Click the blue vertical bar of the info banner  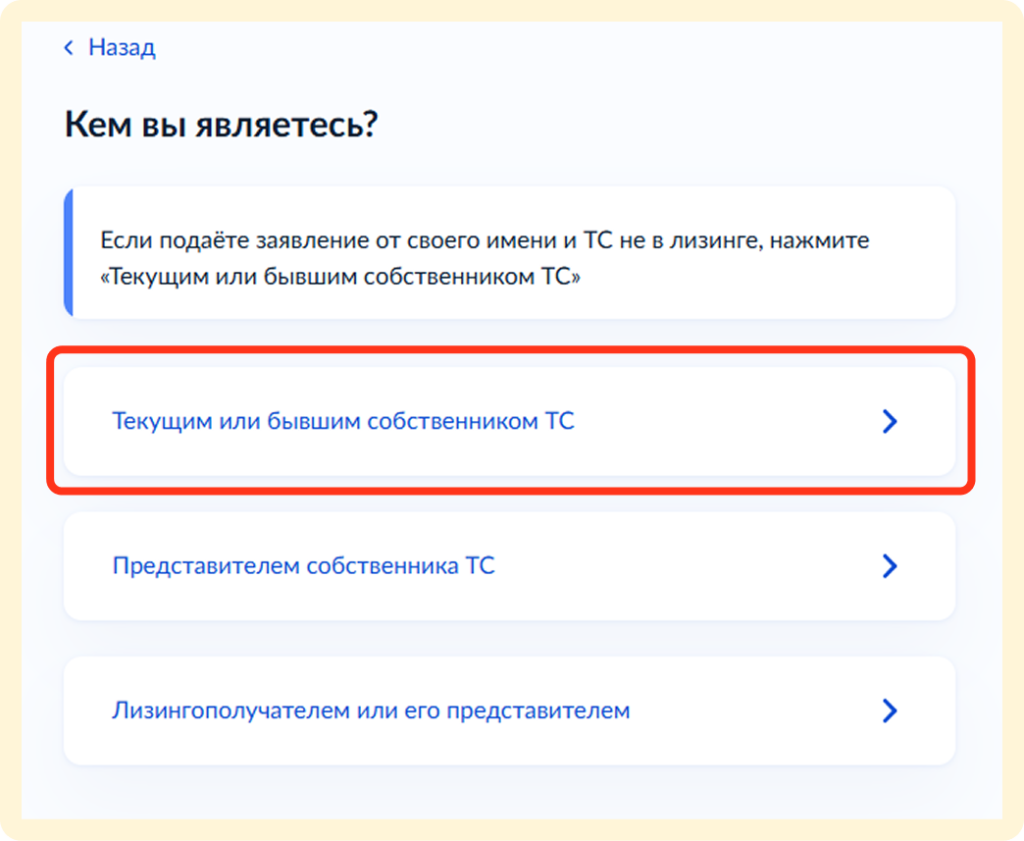(68, 252)
